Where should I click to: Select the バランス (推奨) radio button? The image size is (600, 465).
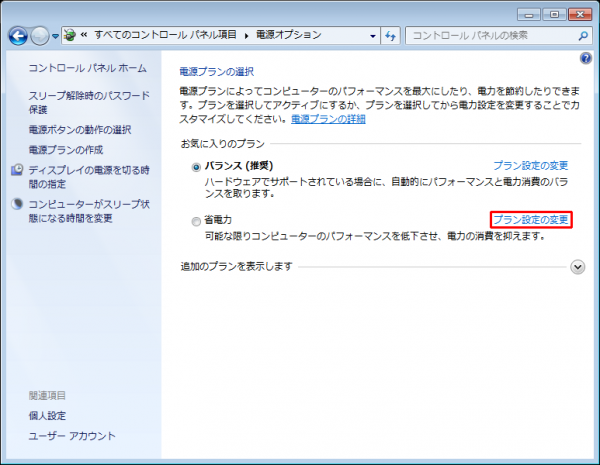click(x=196, y=167)
